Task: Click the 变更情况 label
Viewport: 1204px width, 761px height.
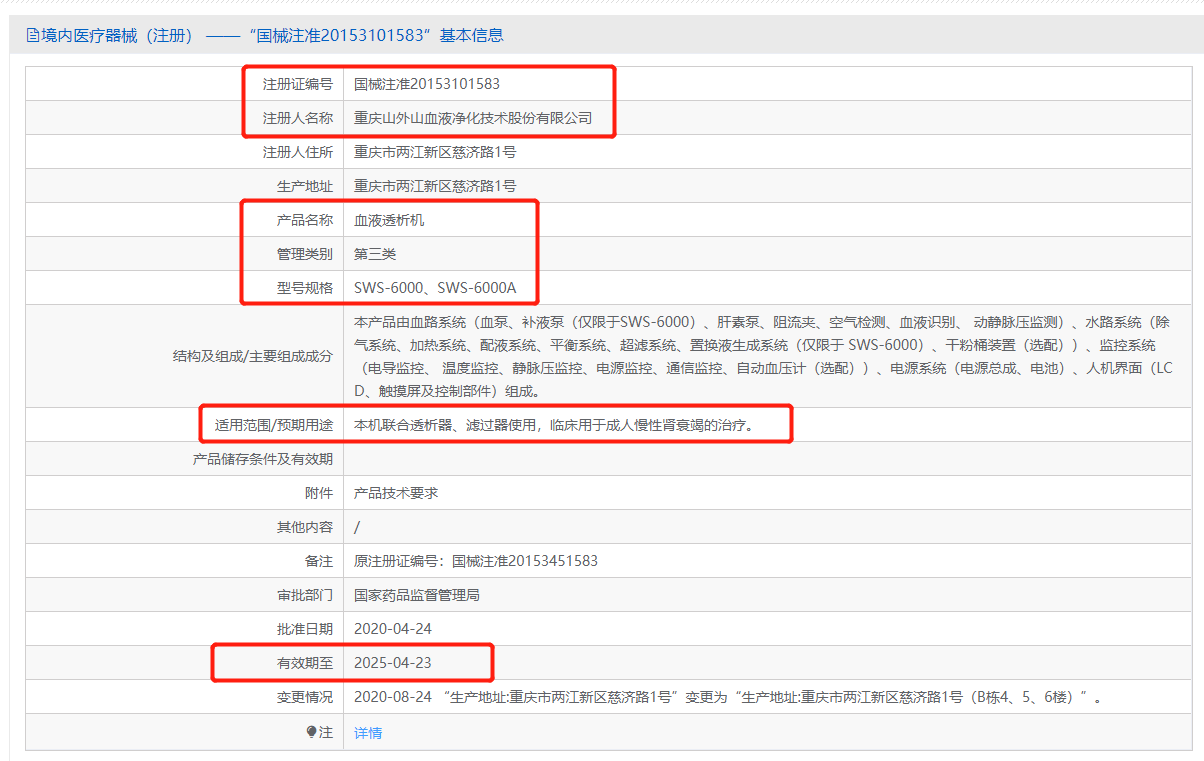Action: pos(305,697)
